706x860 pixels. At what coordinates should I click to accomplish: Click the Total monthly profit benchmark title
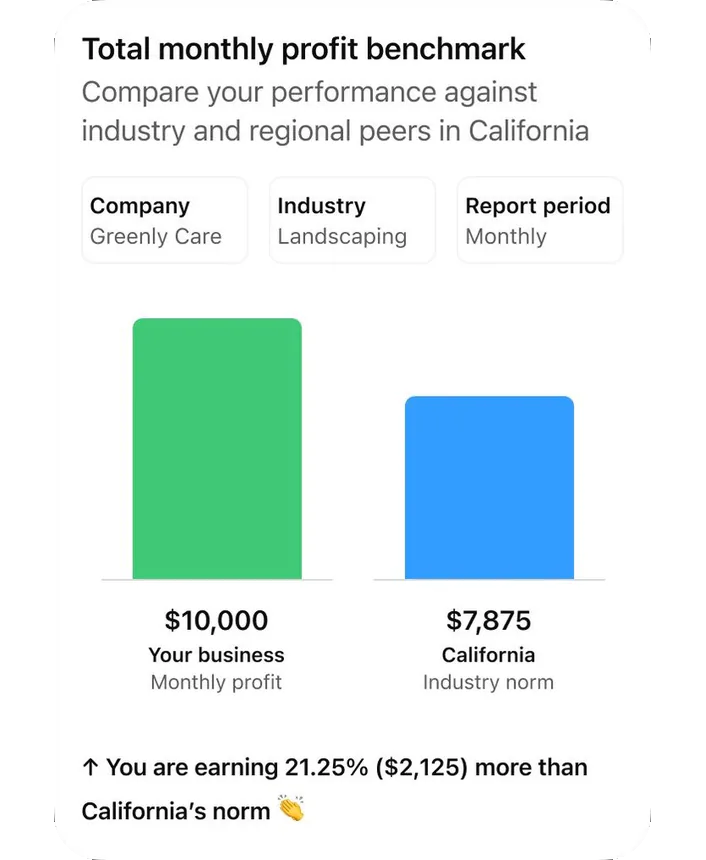tap(305, 49)
